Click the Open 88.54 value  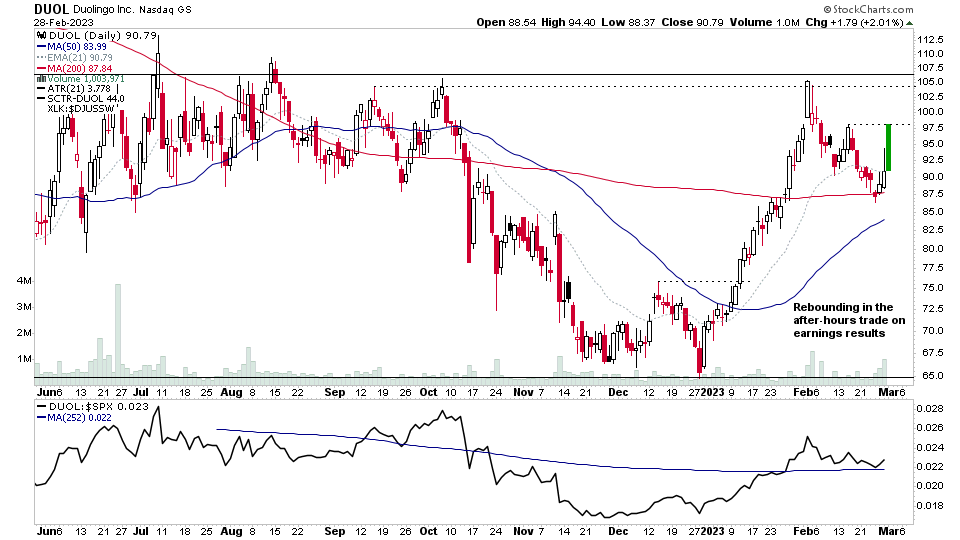click(506, 23)
